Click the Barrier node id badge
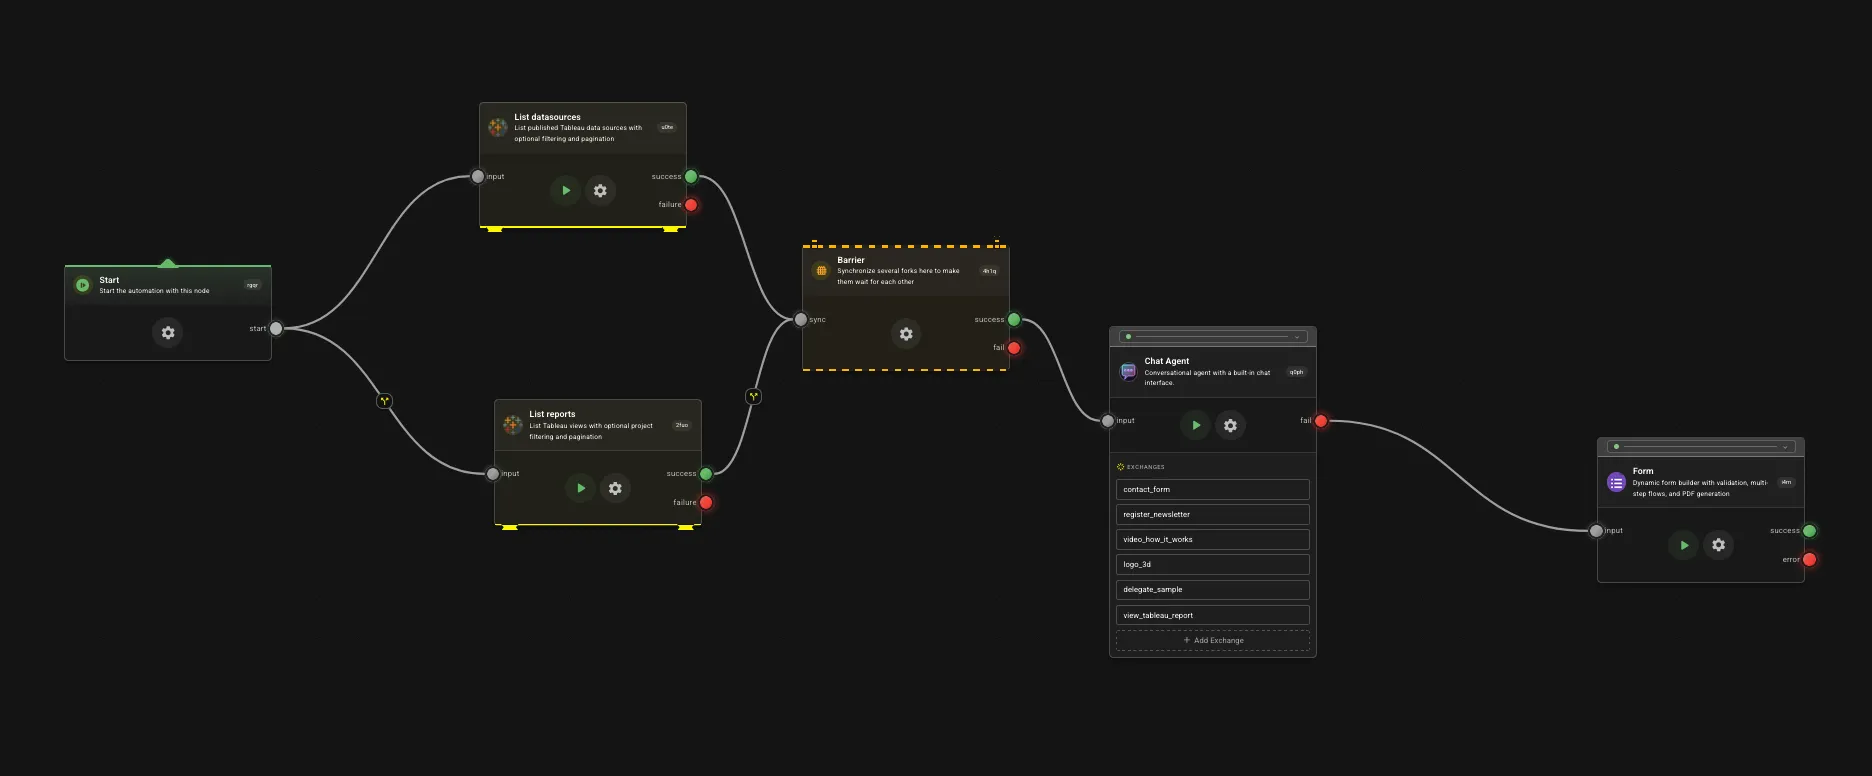Image resolution: width=1872 pixels, height=776 pixels. point(989,271)
